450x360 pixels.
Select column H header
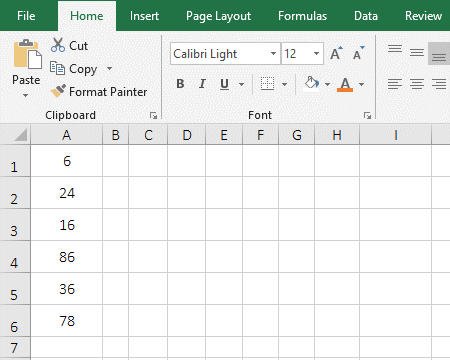pos(337,135)
